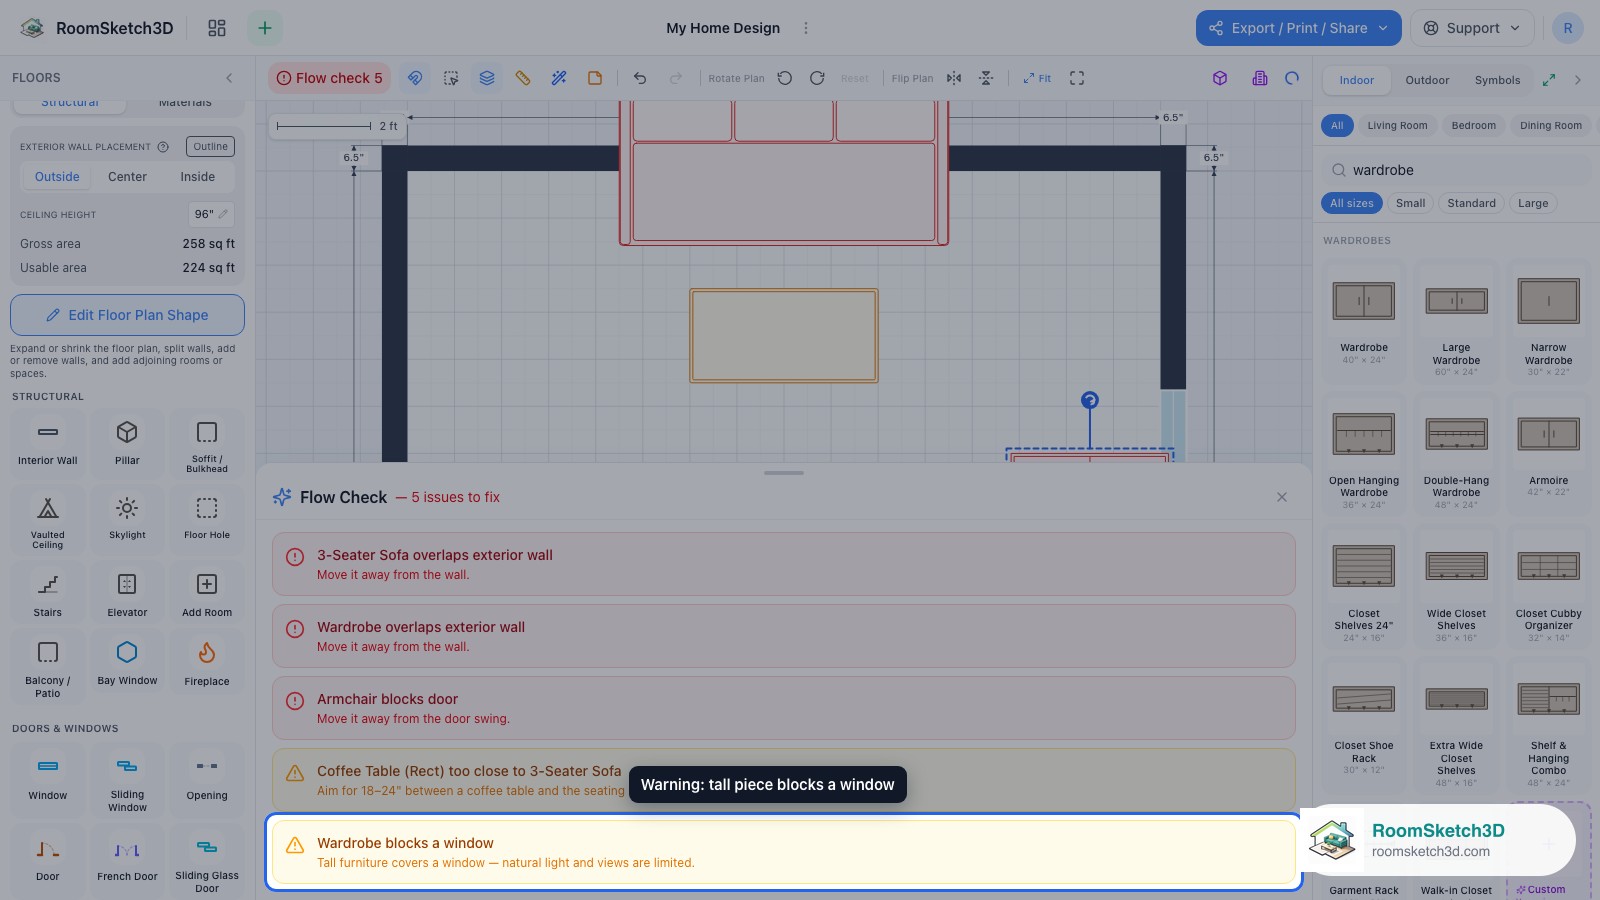
Task: Open the purple building view icon
Action: pyautogui.click(x=1260, y=78)
